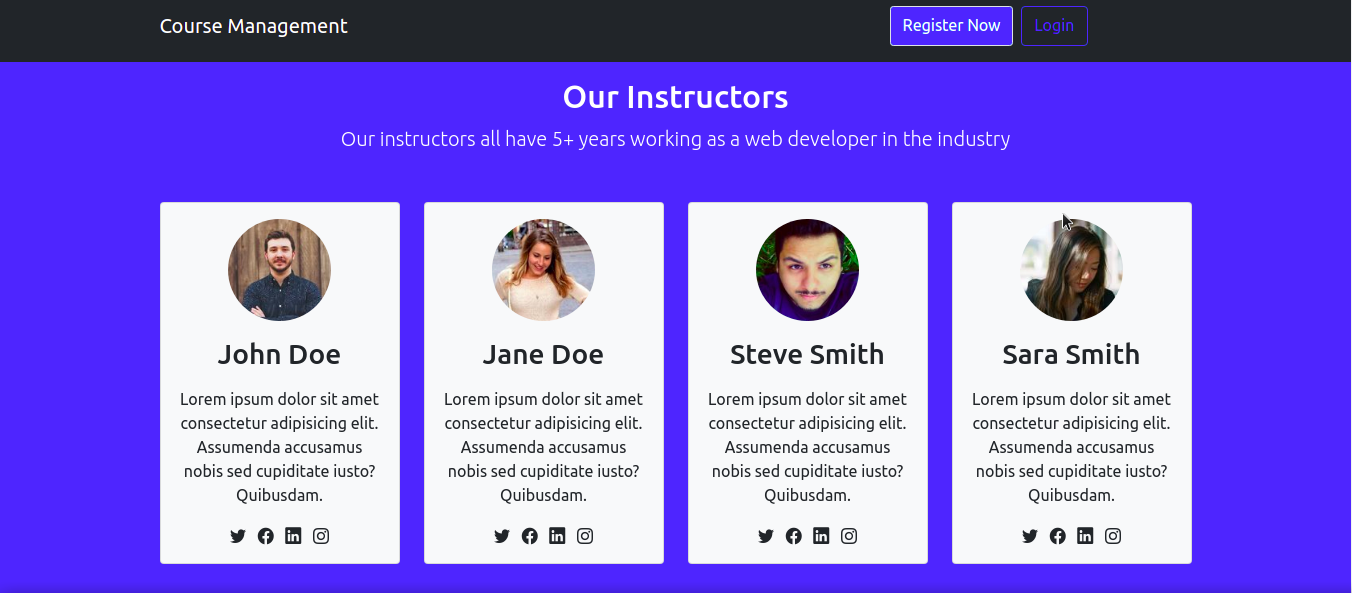1352x593 pixels.
Task: Open Sara Smith's Instagram icon
Action: tap(1113, 536)
